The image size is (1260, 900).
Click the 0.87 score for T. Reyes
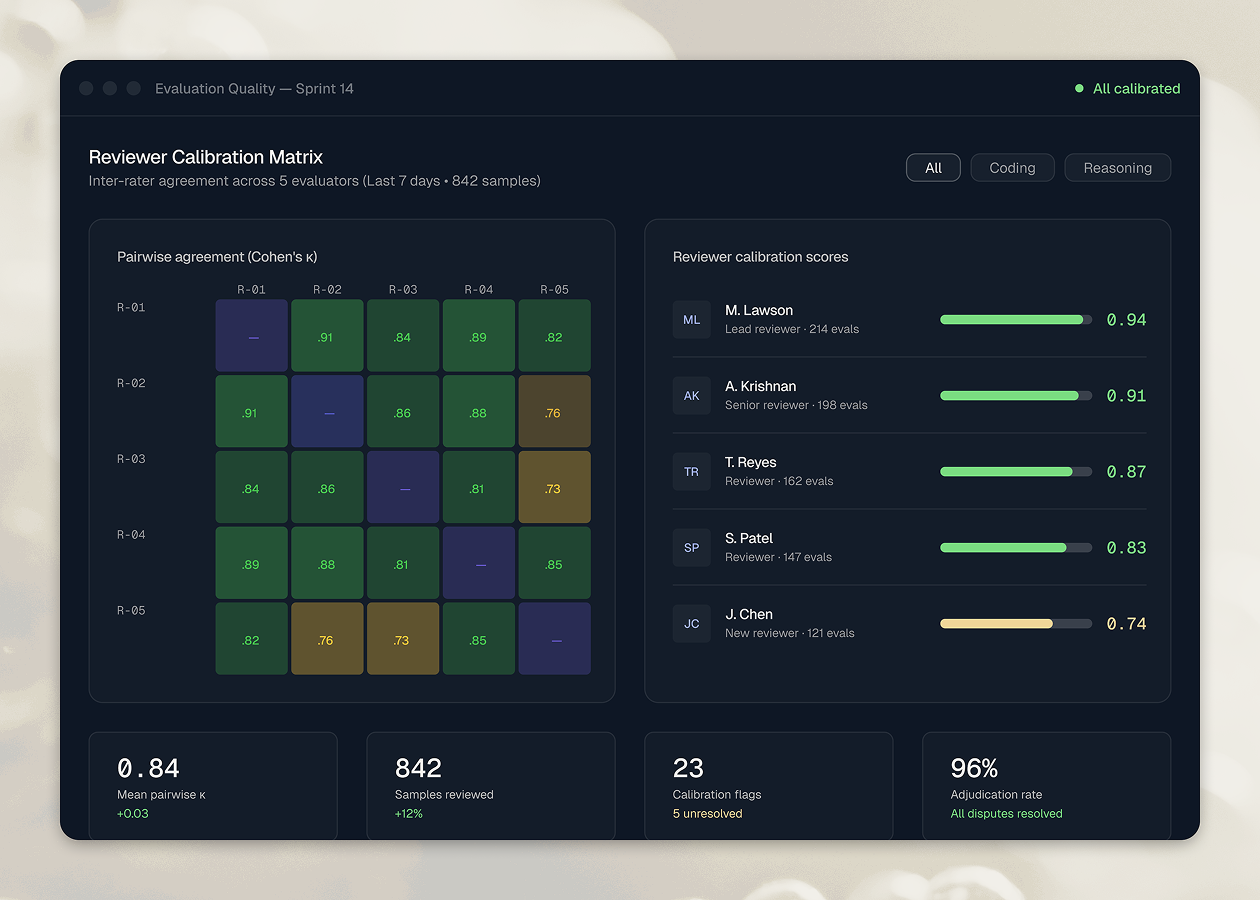(x=1126, y=472)
